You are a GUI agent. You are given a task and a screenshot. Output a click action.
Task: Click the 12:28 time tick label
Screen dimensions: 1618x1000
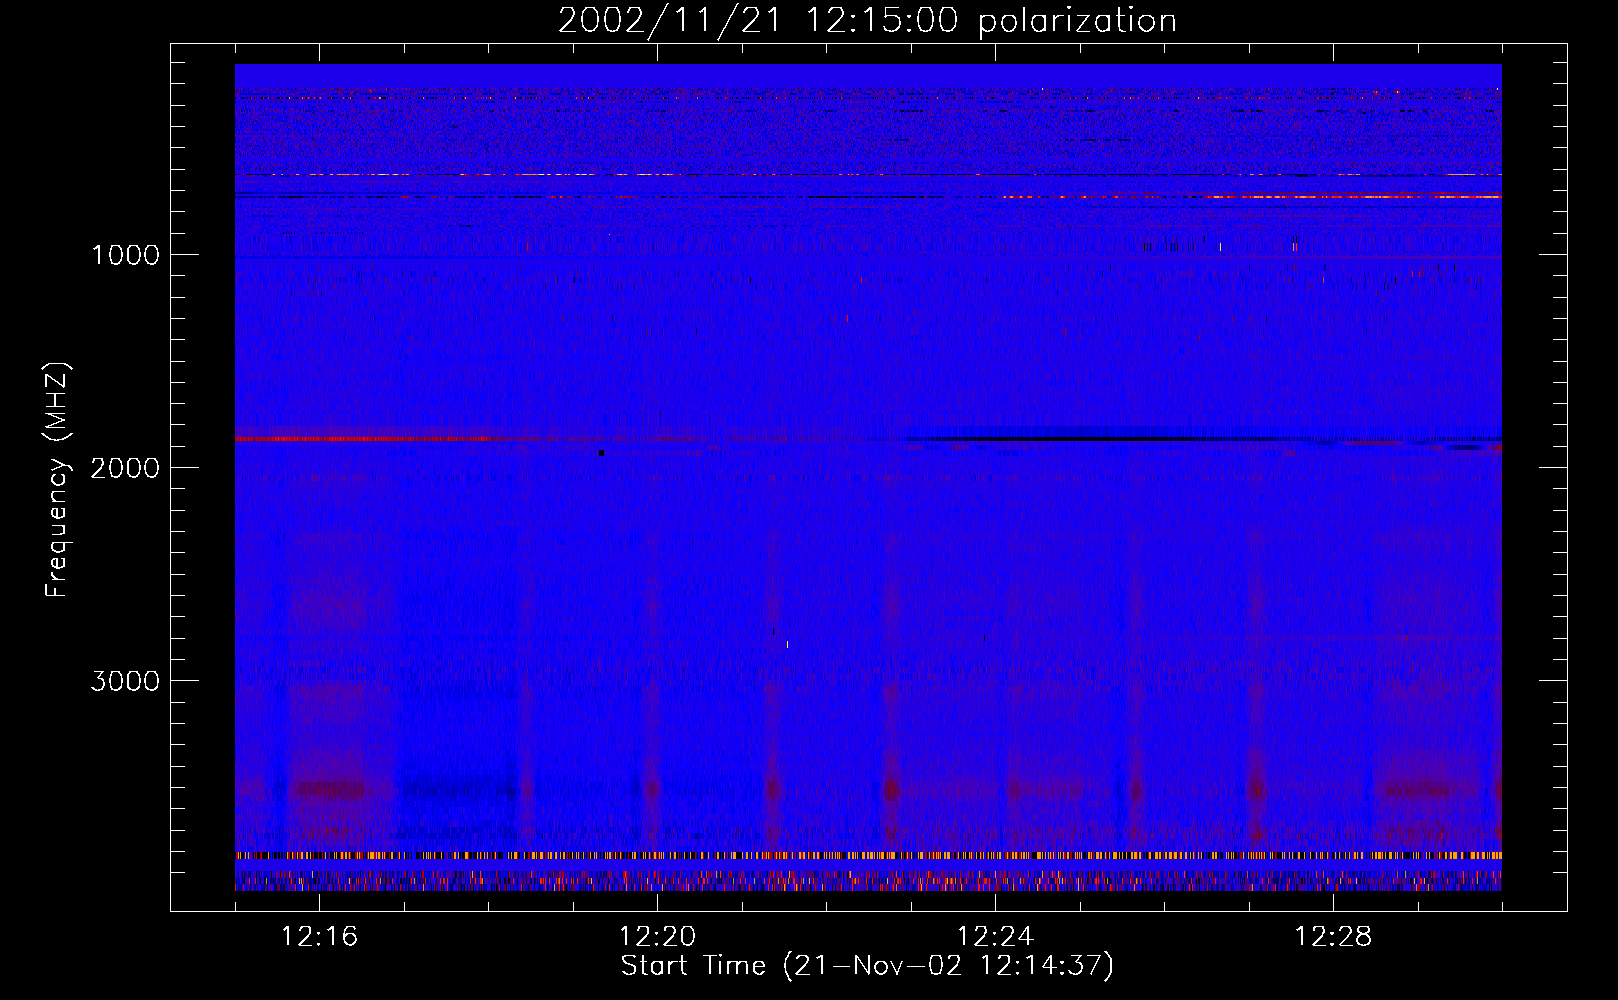coord(1333,937)
